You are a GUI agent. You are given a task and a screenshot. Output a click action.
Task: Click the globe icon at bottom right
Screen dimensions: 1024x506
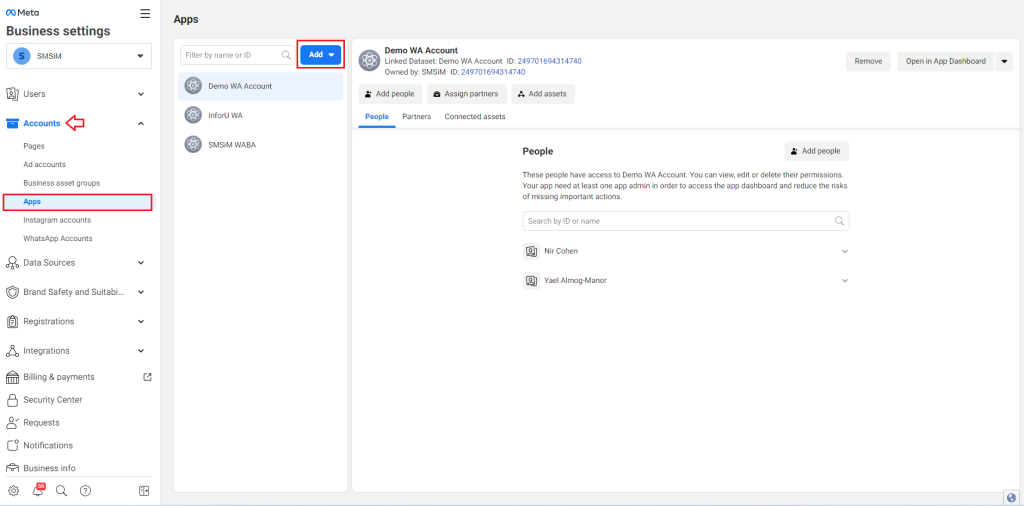pos(1011,498)
